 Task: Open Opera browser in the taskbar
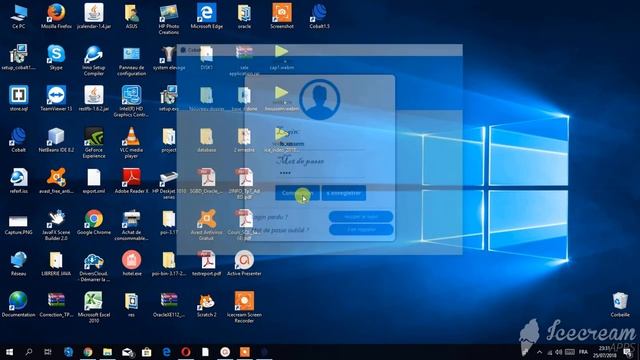click(x=186, y=352)
